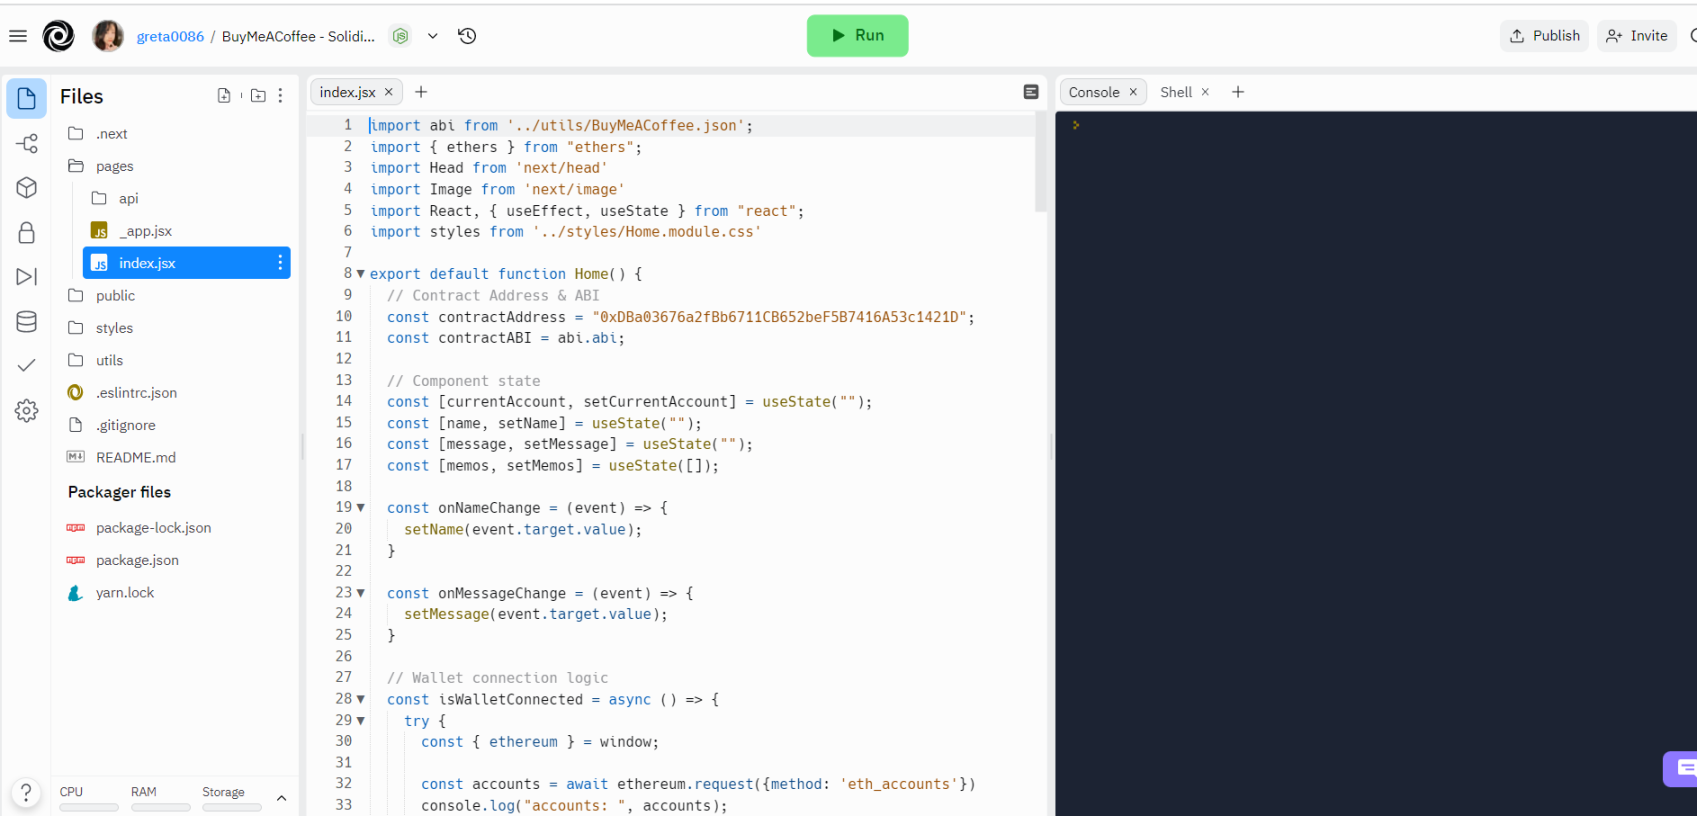
Task: Open the Packages cube icon
Action: [27, 188]
